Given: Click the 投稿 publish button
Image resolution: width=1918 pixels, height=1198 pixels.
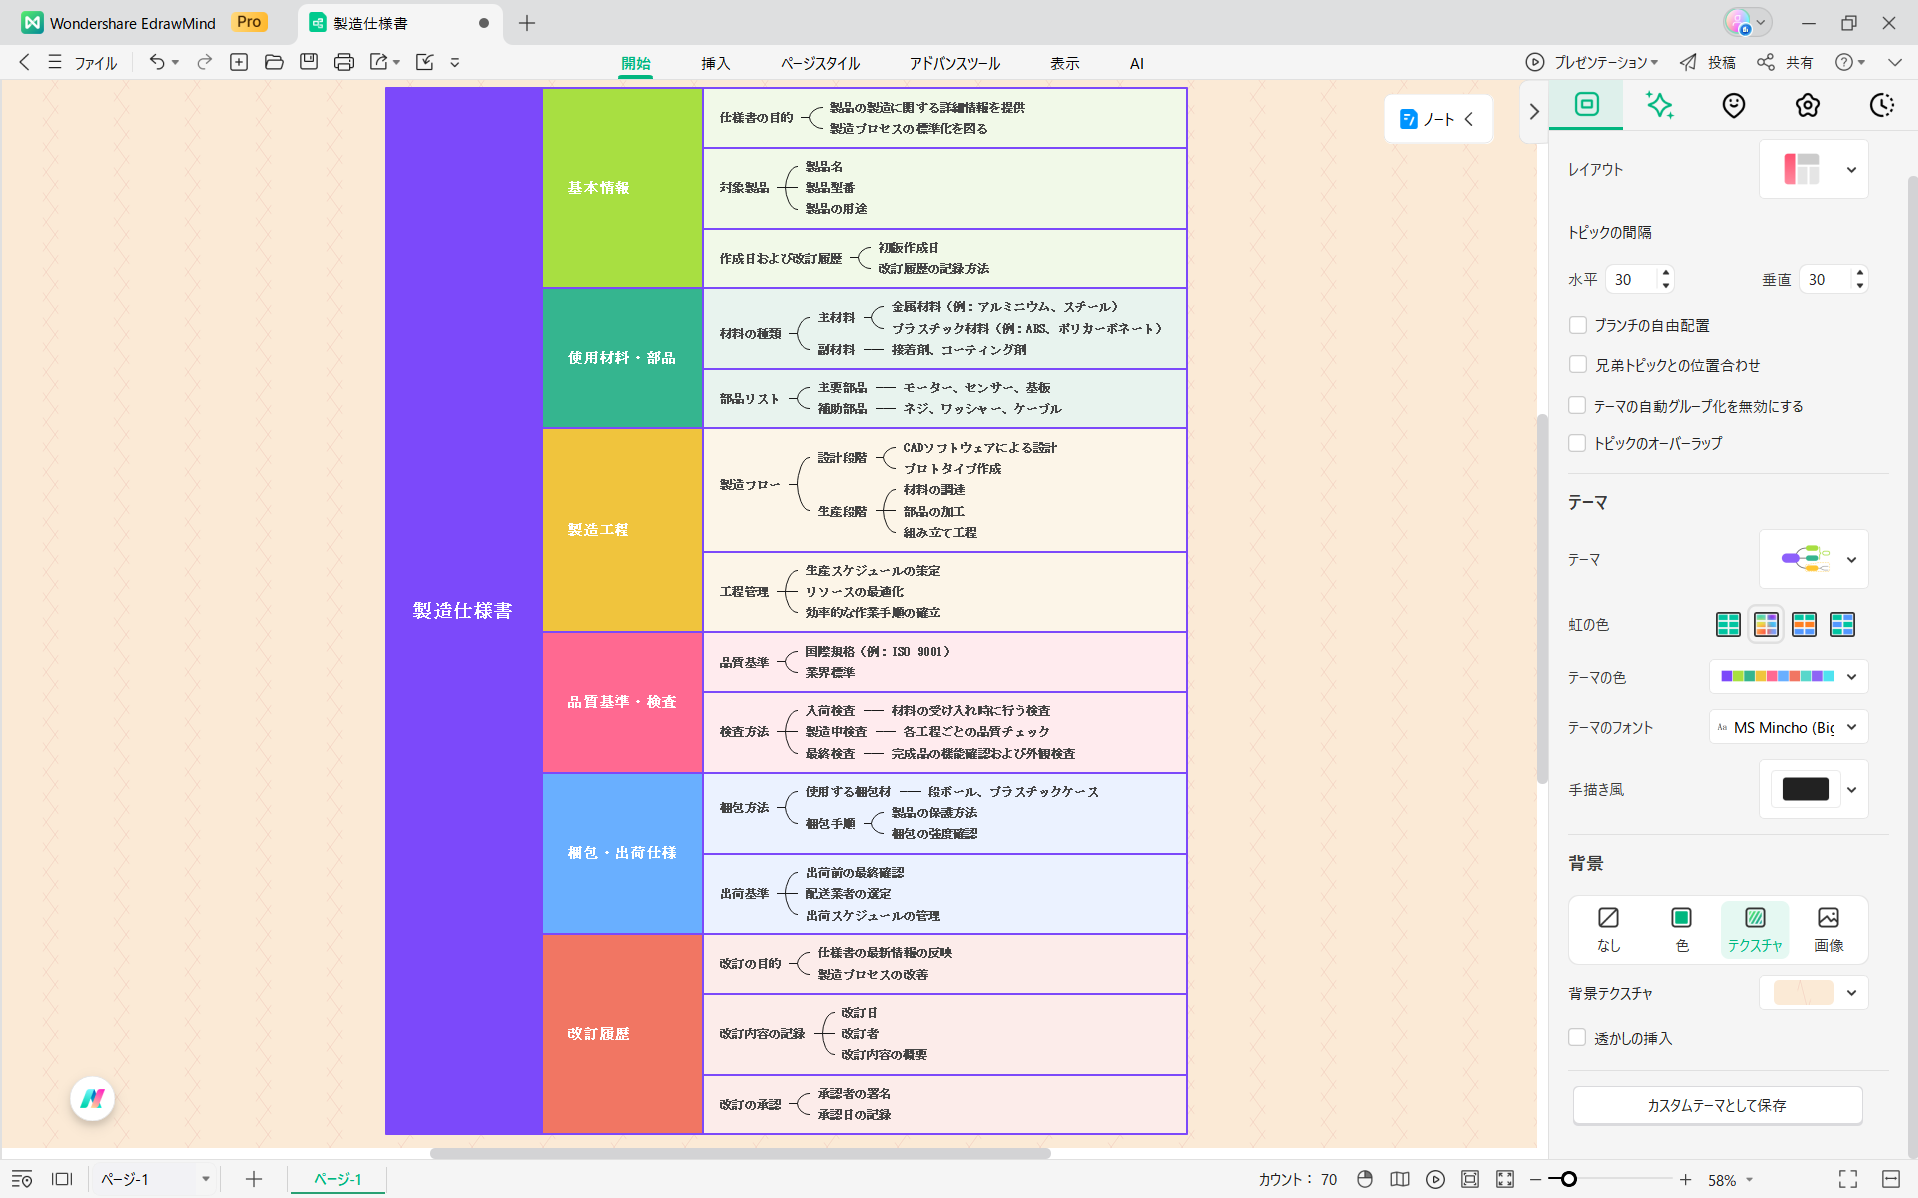Looking at the screenshot, I should [1707, 62].
